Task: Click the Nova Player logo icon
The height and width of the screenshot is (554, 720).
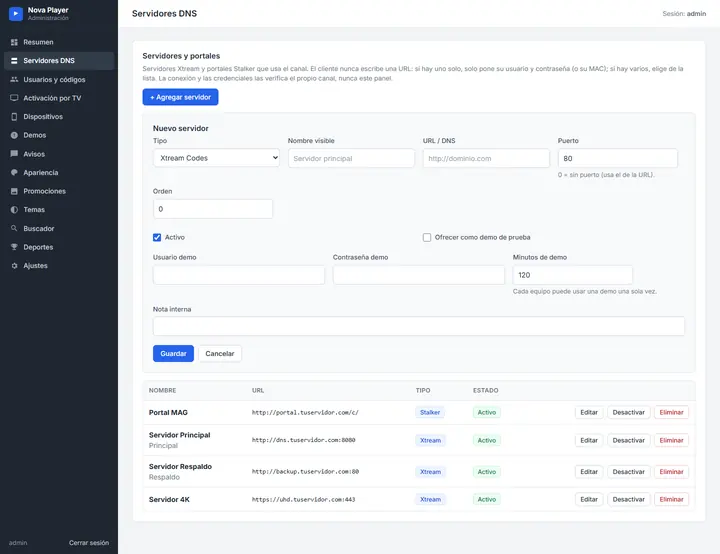Action: (x=16, y=14)
